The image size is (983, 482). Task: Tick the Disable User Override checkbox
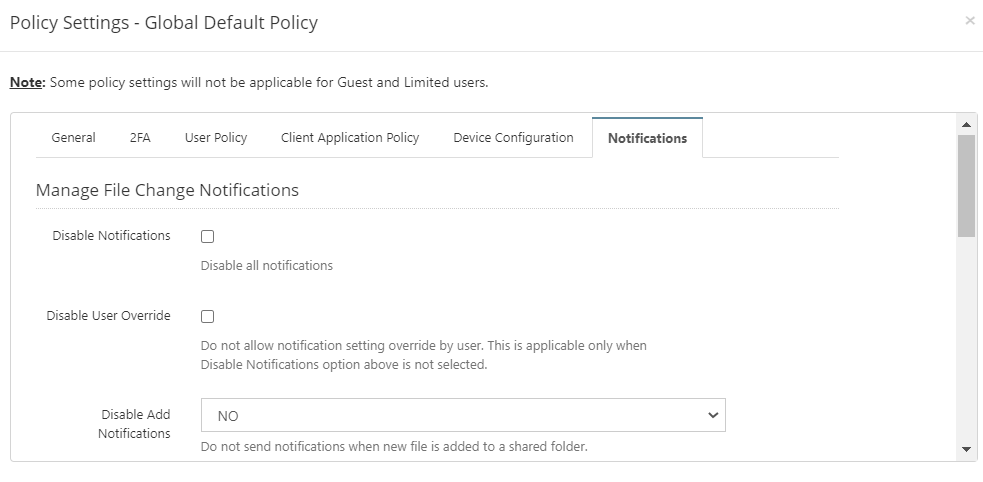click(x=208, y=317)
